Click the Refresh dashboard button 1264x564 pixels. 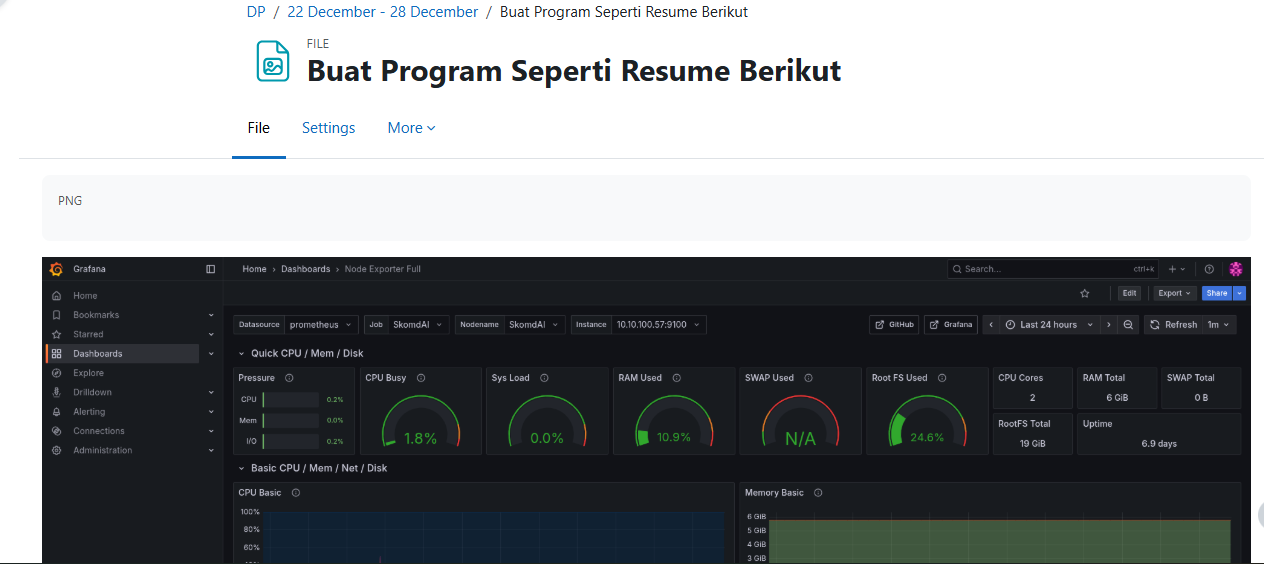(1173, 325)
